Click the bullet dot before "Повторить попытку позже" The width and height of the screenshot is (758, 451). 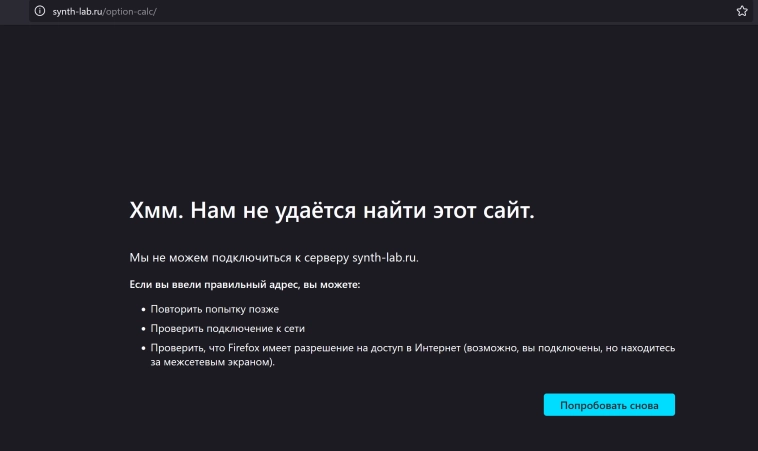(143, 311)
